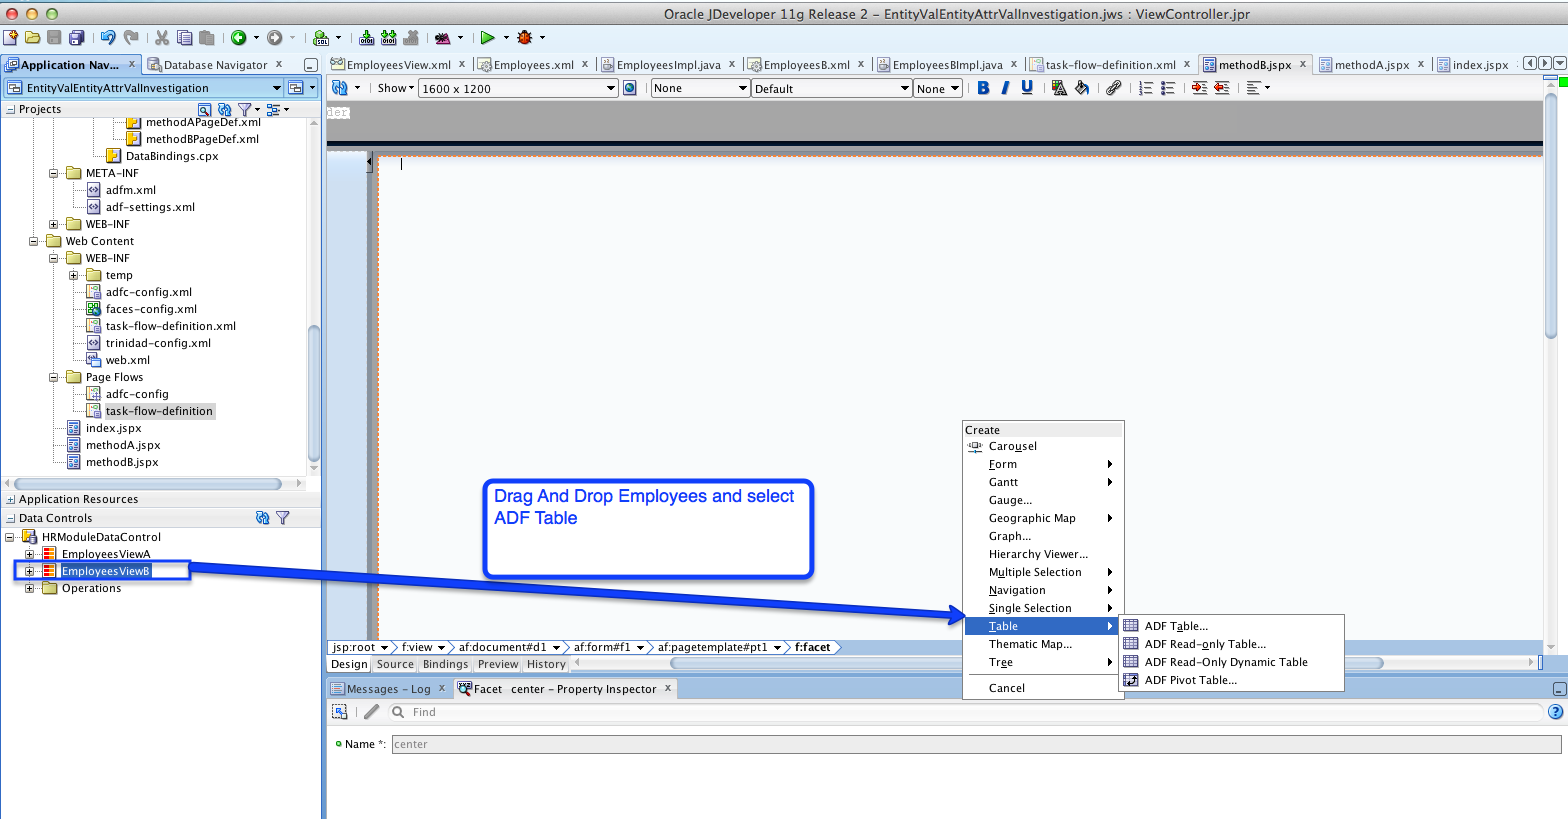Image resolution: width=1568 pixels, height=819 pixels.
Task: Open the Database Navigator tab
Action: coord(215,65)
